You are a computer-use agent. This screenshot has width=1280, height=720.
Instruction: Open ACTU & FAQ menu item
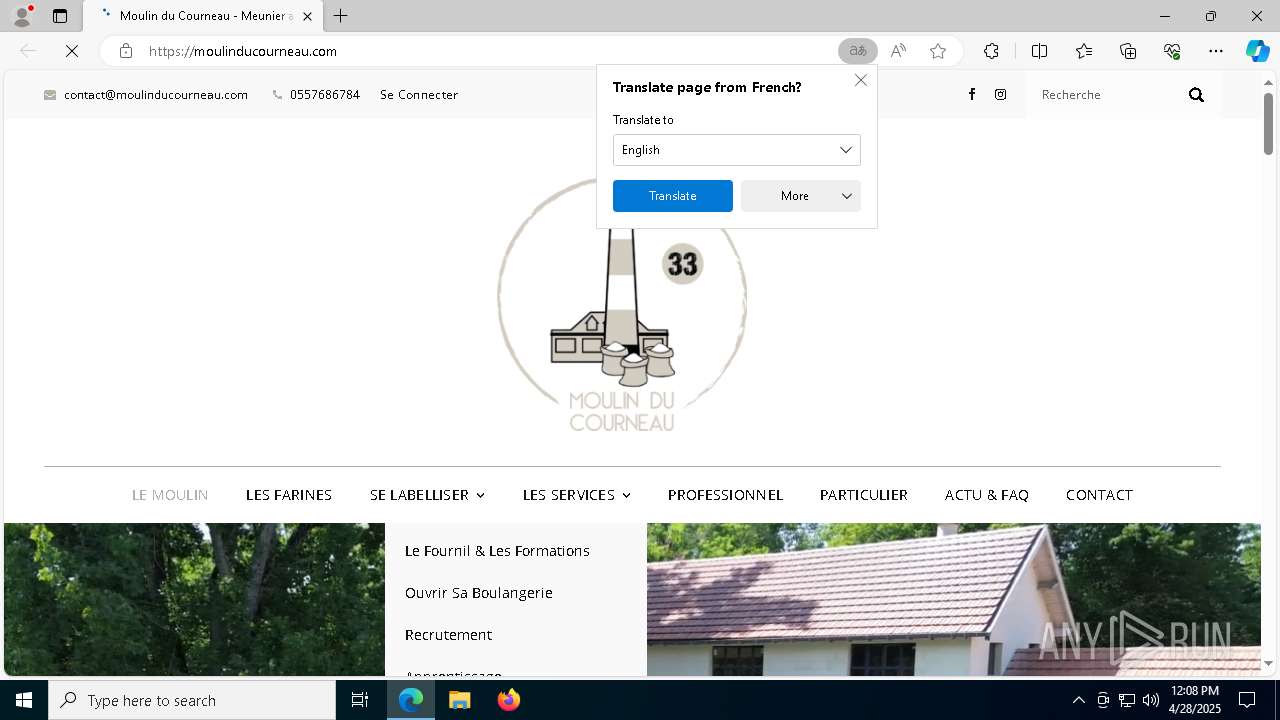(987, 495)
